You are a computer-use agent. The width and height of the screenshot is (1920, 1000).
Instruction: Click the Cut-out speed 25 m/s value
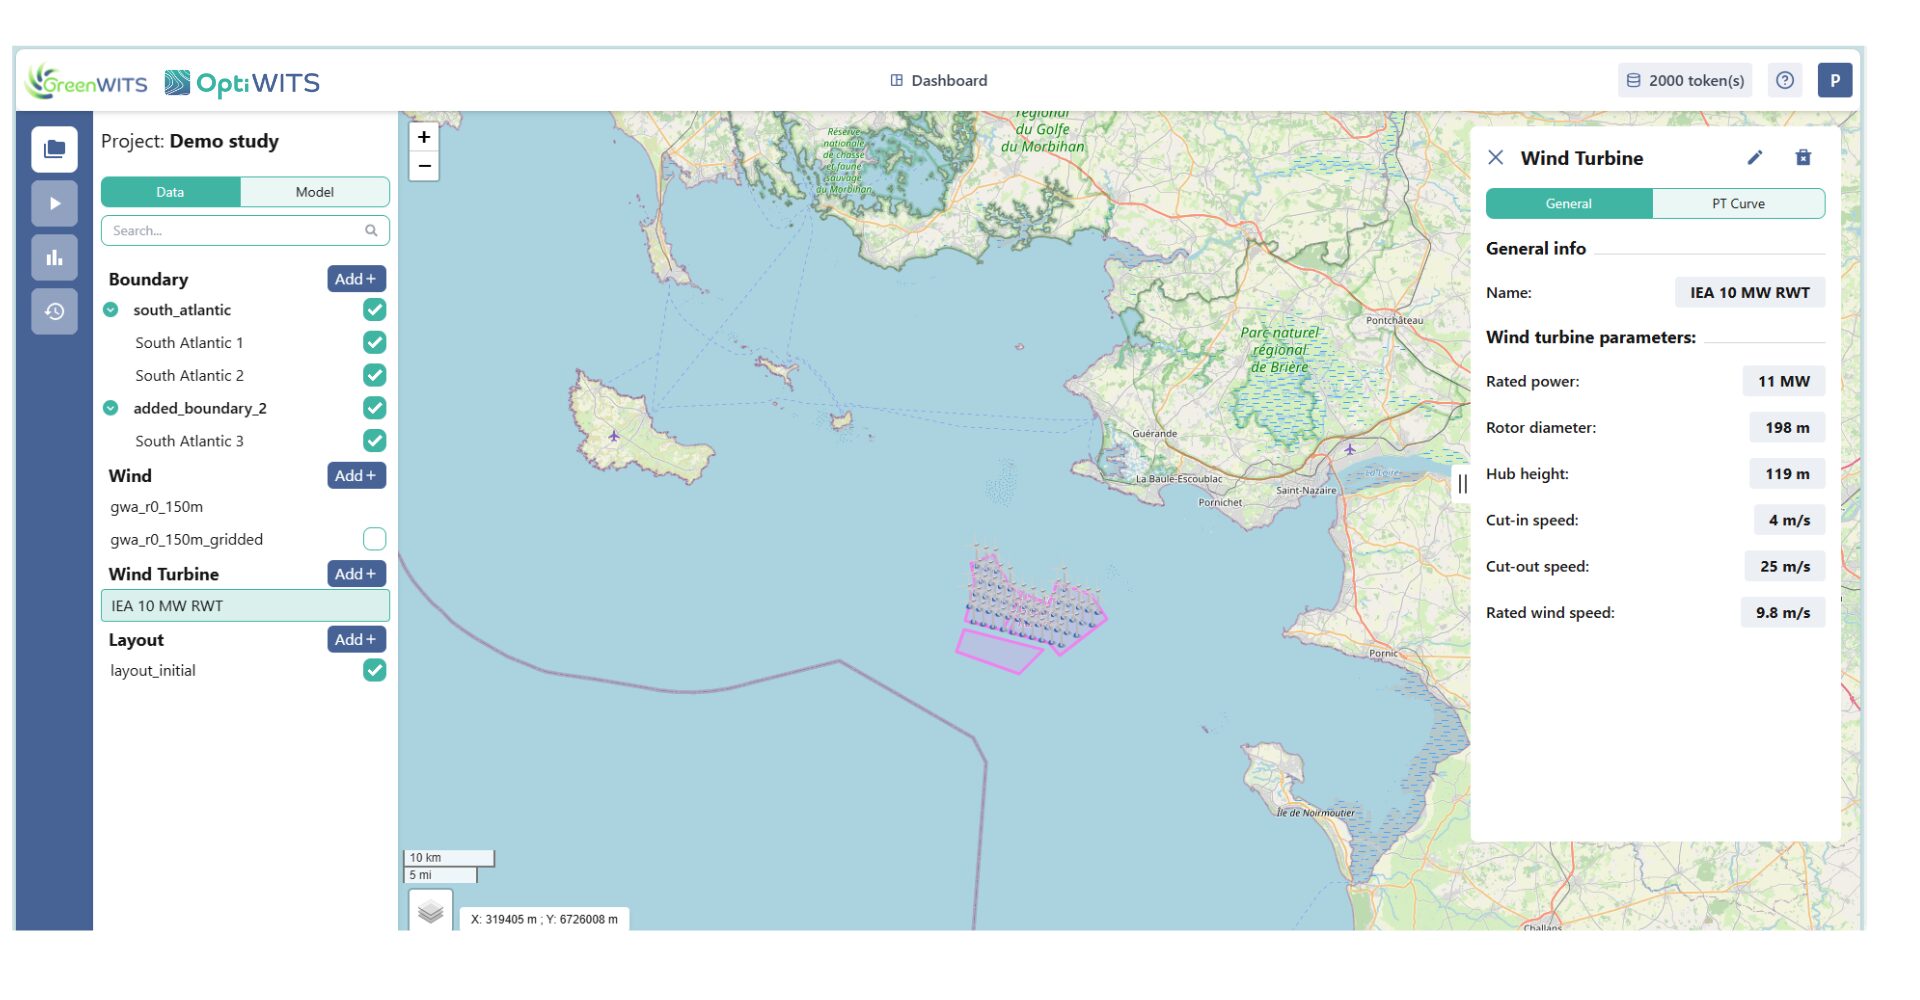pyautogui.click(x=1785, y=567)
